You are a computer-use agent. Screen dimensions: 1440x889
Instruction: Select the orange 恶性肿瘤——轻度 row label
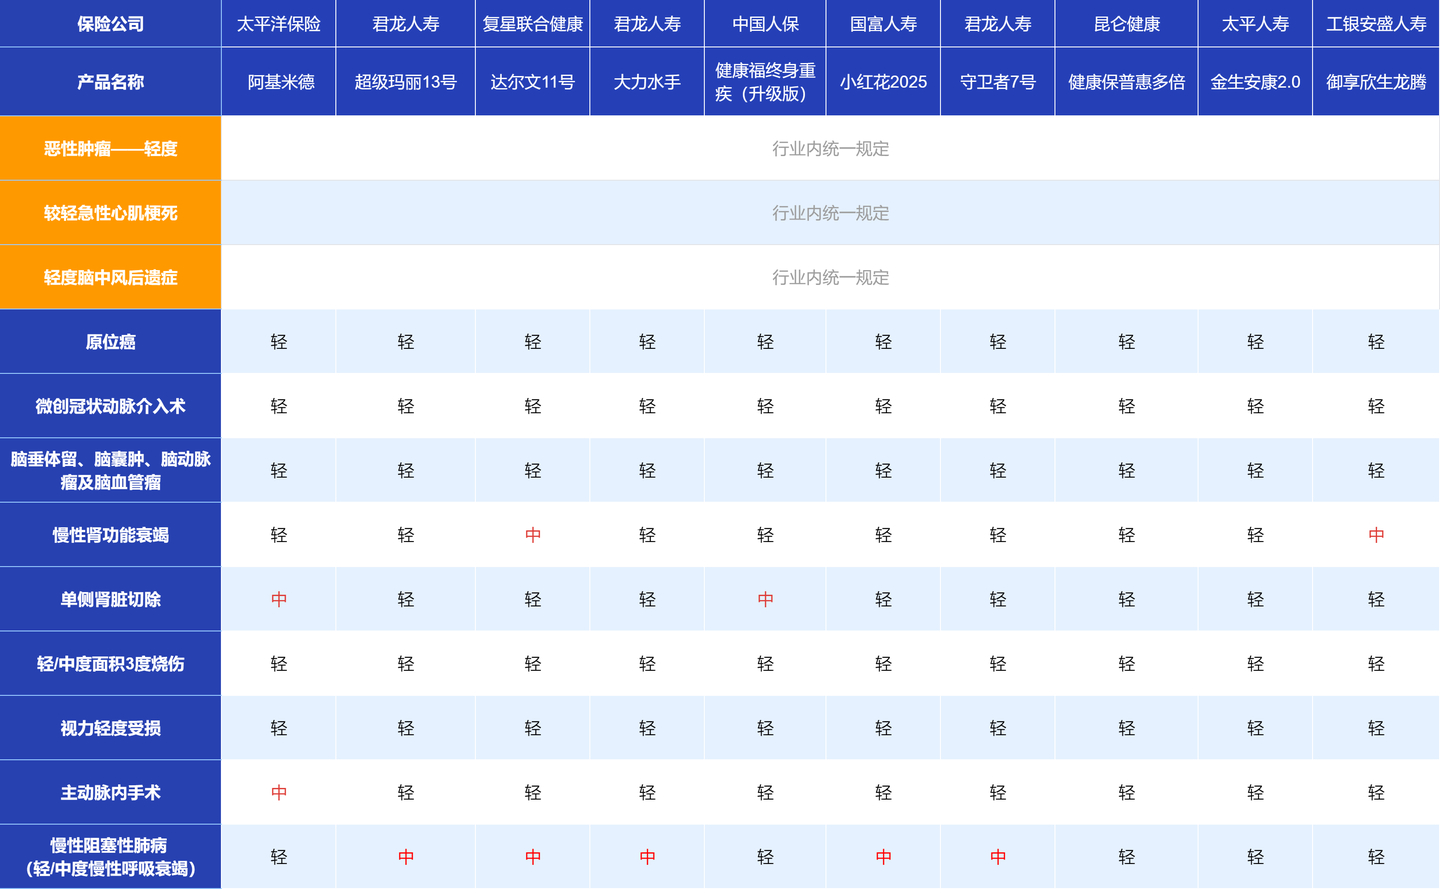110,149
